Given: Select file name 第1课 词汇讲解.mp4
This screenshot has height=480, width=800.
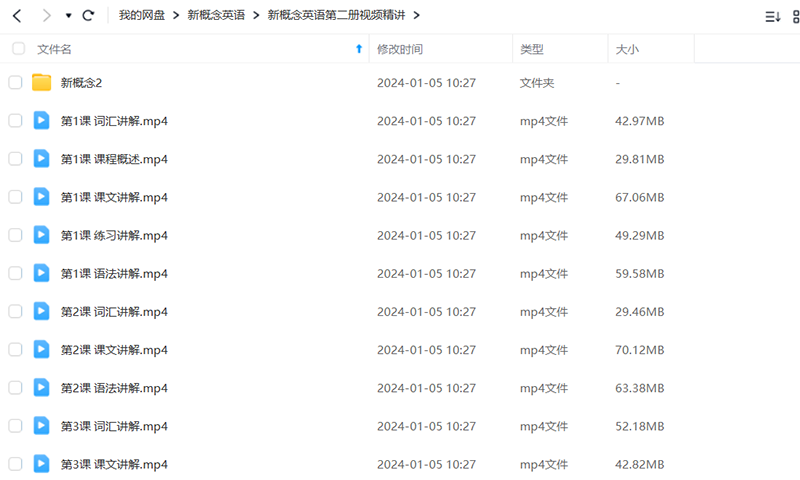Looking at the screenshot, I should tap(114, 121).
